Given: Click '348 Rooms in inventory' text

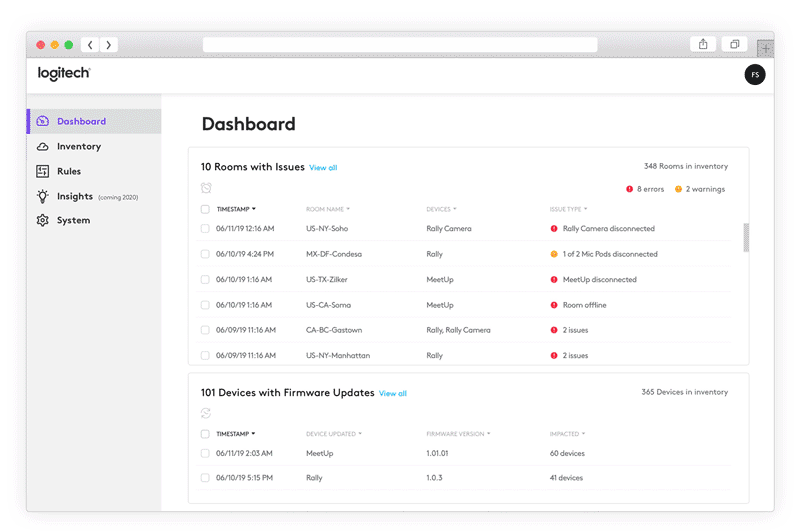Looking at the screenshot, I should (686, 166).
